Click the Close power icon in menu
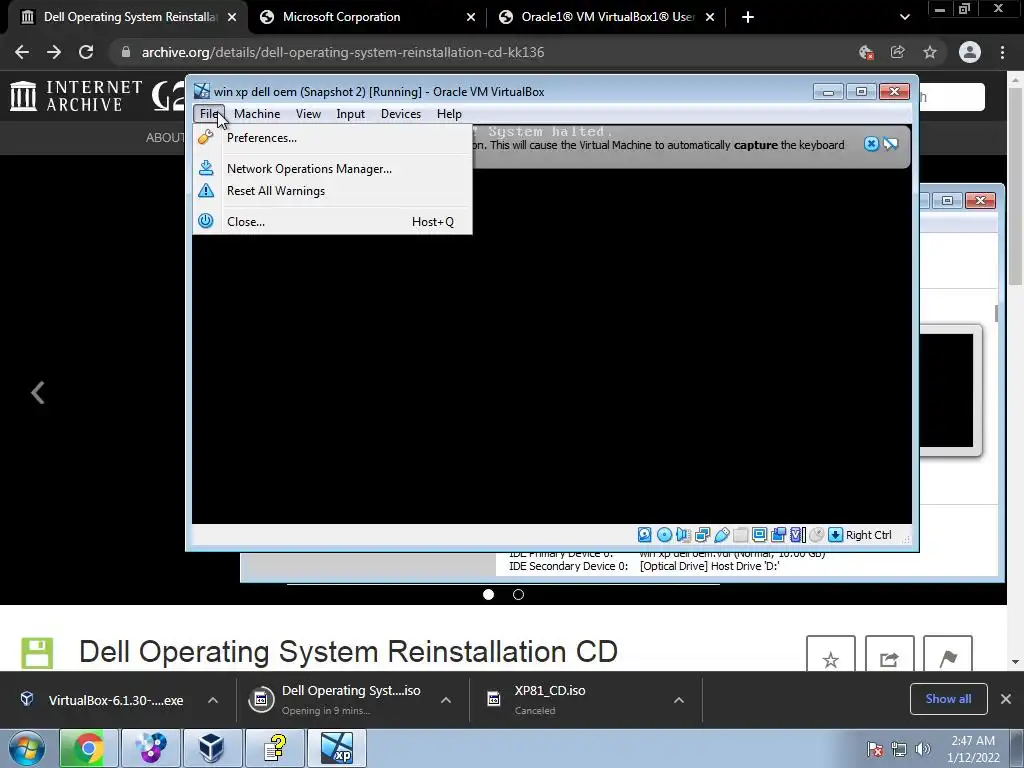 pos(206,221)
